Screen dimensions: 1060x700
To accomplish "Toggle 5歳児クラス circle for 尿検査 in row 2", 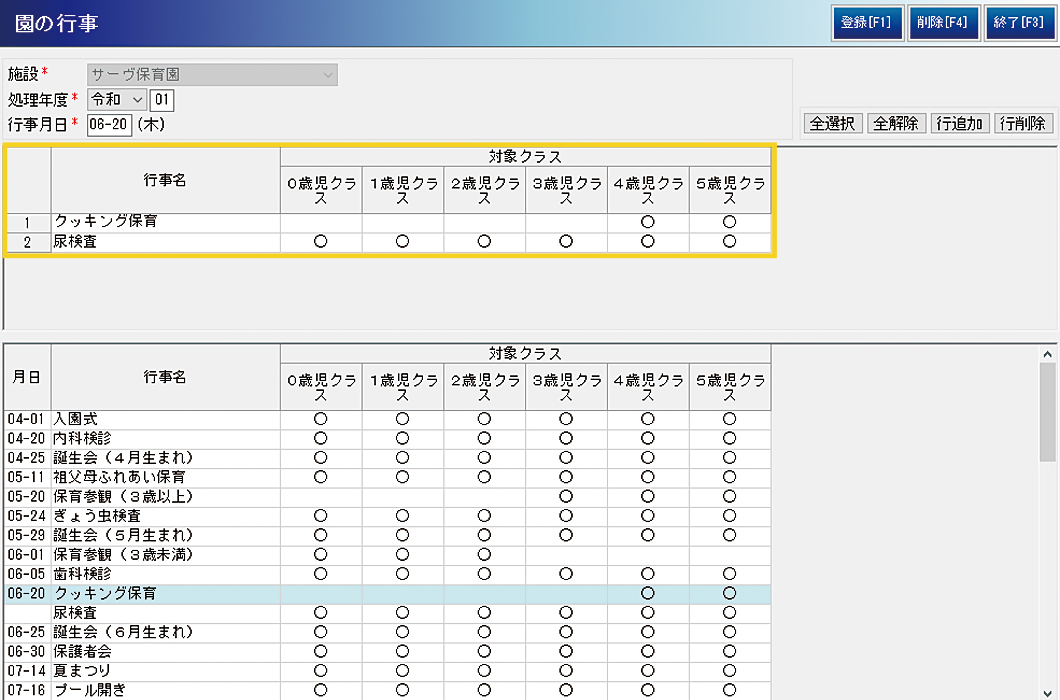I will 730,242.
